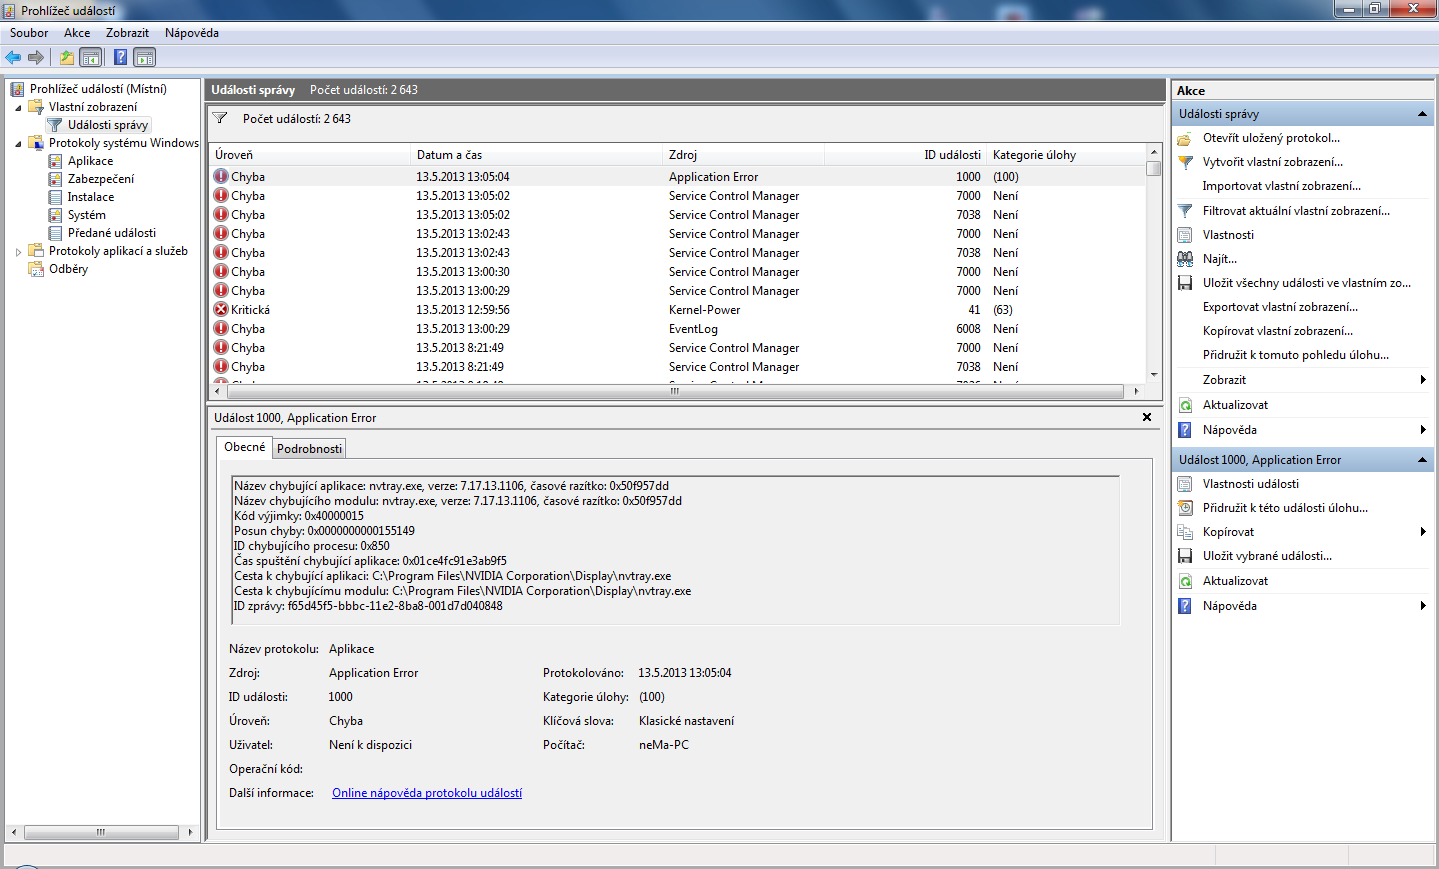The image size is (1439, 869).
Task: Click 'Kopírovat vlastní zobrazení...' action
Action: pyautogui.click(x=1278, y=331)
